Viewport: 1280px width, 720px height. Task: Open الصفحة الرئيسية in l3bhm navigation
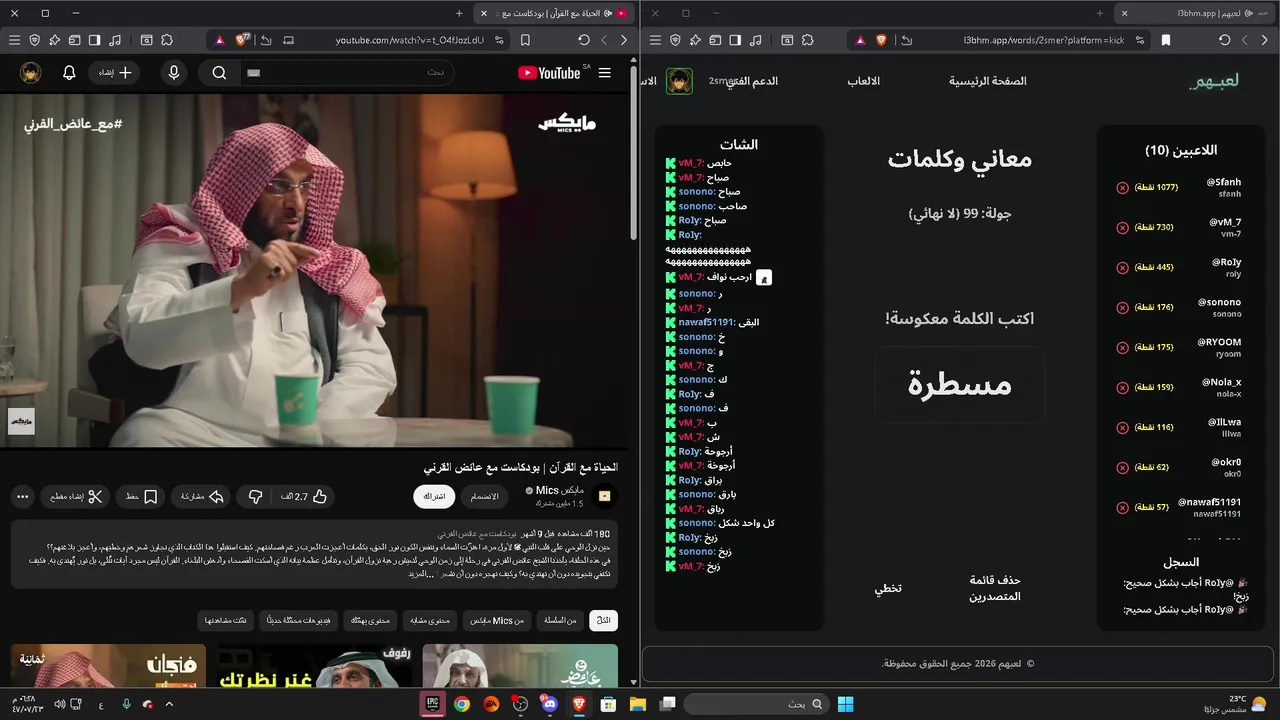pos(988,81)
